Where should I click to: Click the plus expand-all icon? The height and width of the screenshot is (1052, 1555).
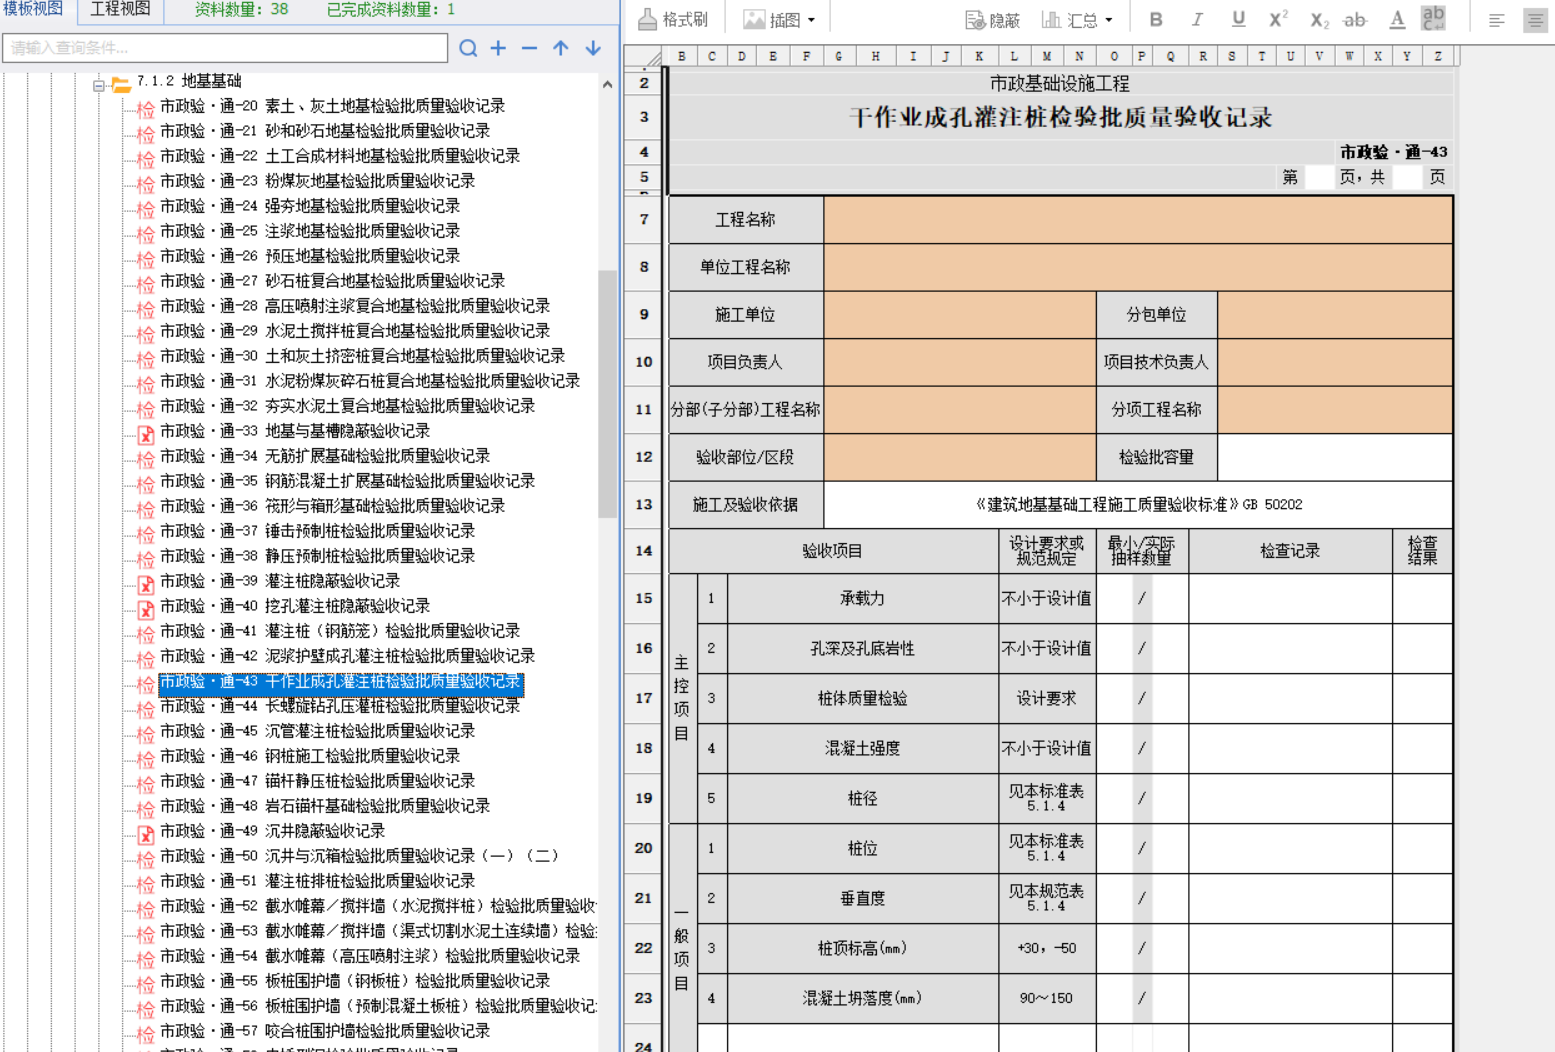pyautogui.click(x=498, y=48)
